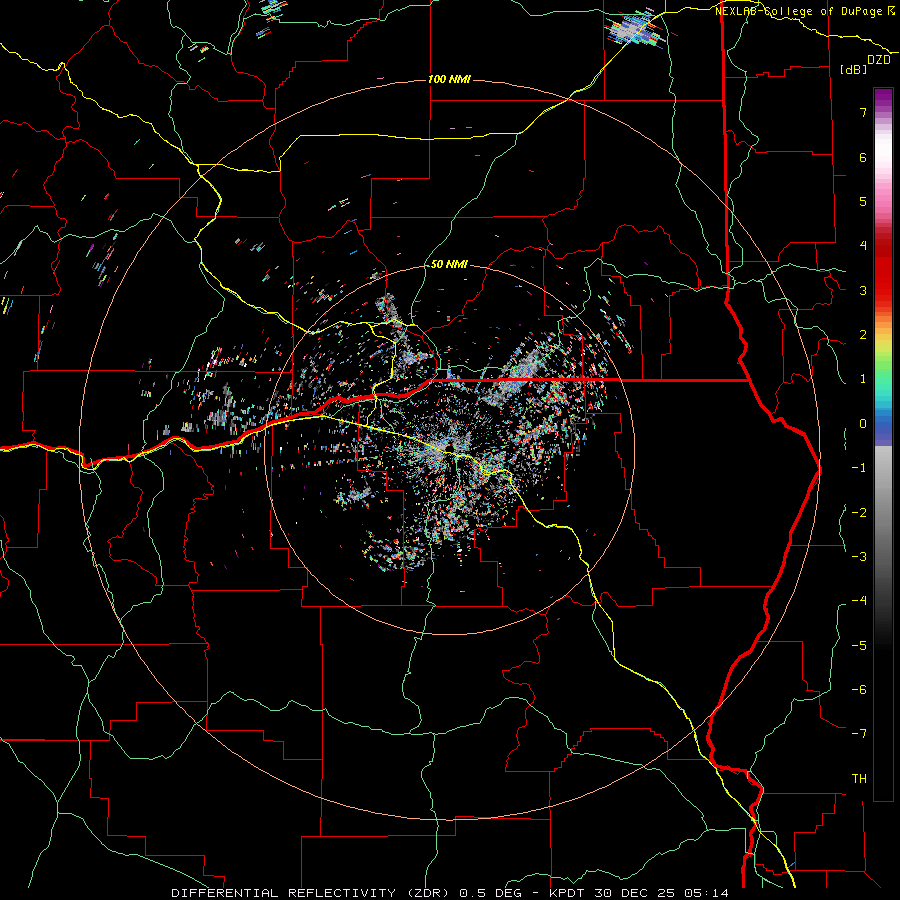Click the 100 NMI range ring label
The image size is (900, 900).
pos(449,79)
